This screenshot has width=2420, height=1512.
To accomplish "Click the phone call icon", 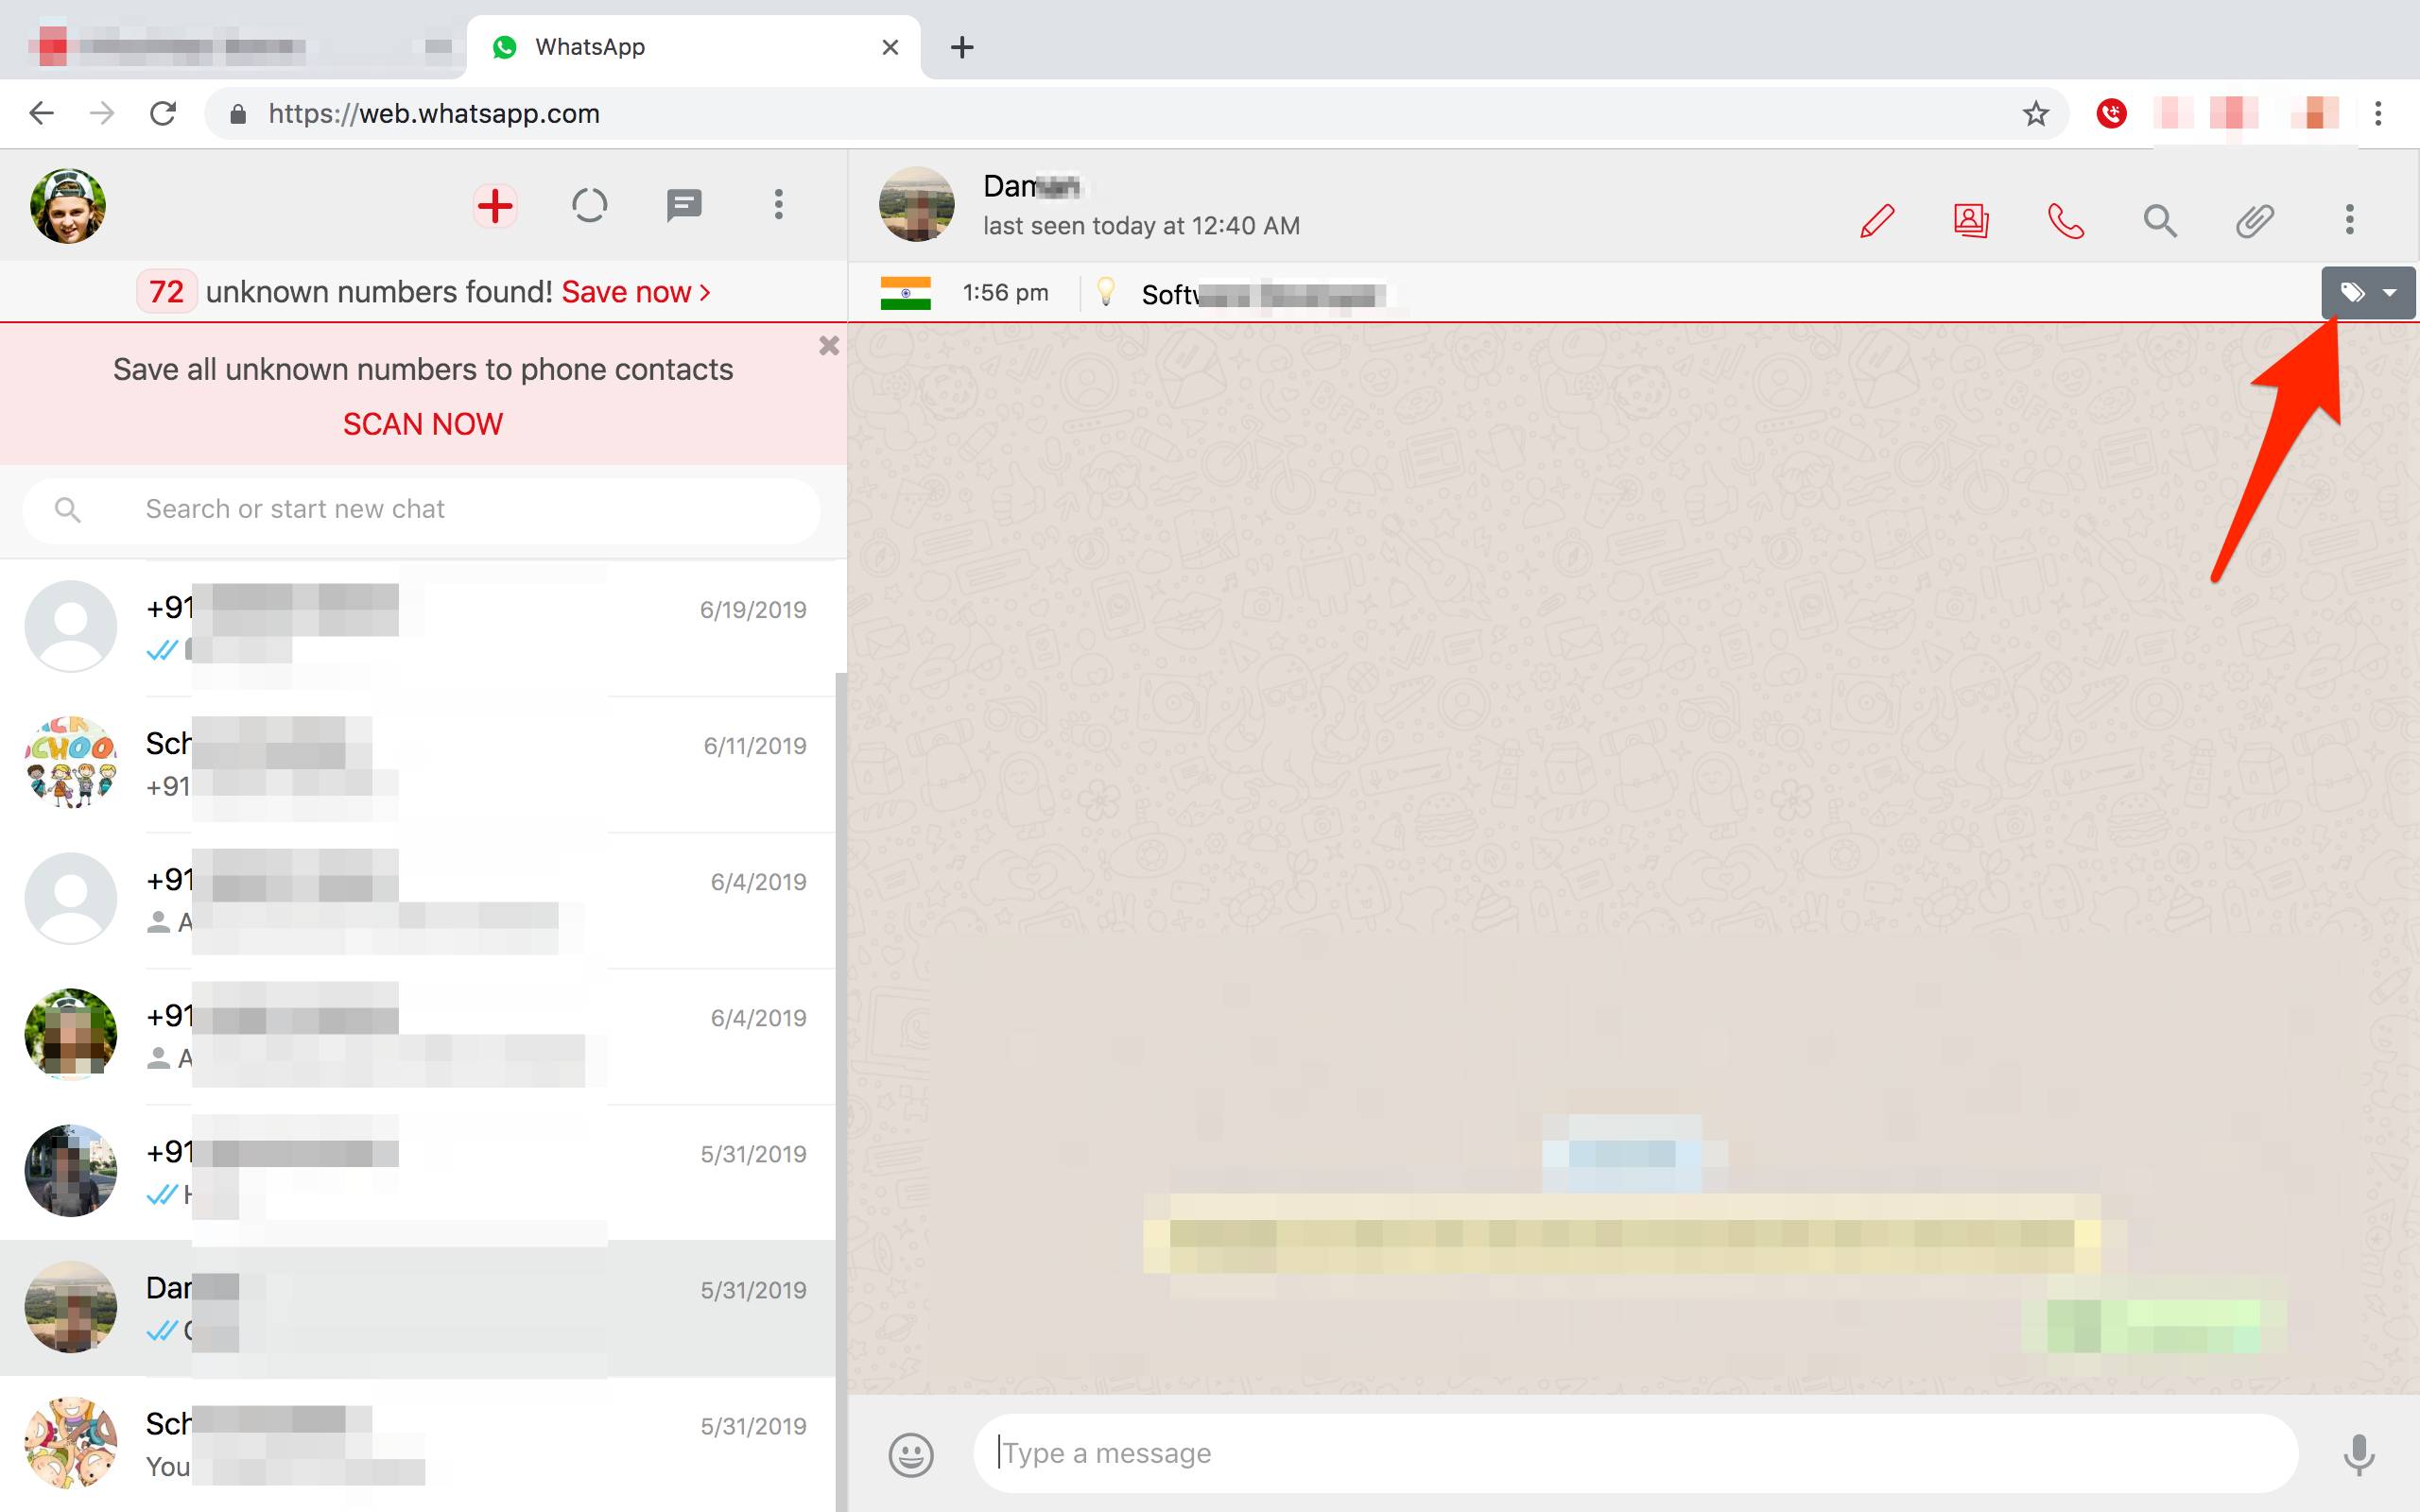I will 2065,220.
